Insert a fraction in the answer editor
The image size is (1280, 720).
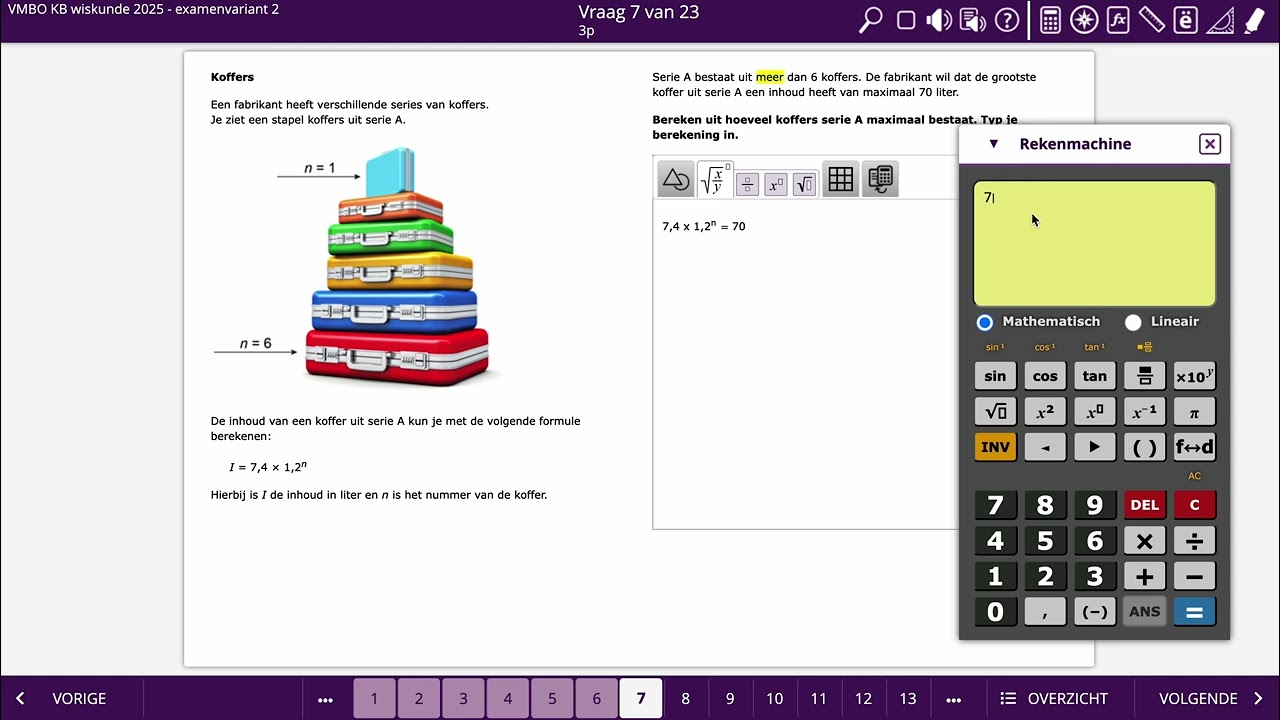click(747, 184)
